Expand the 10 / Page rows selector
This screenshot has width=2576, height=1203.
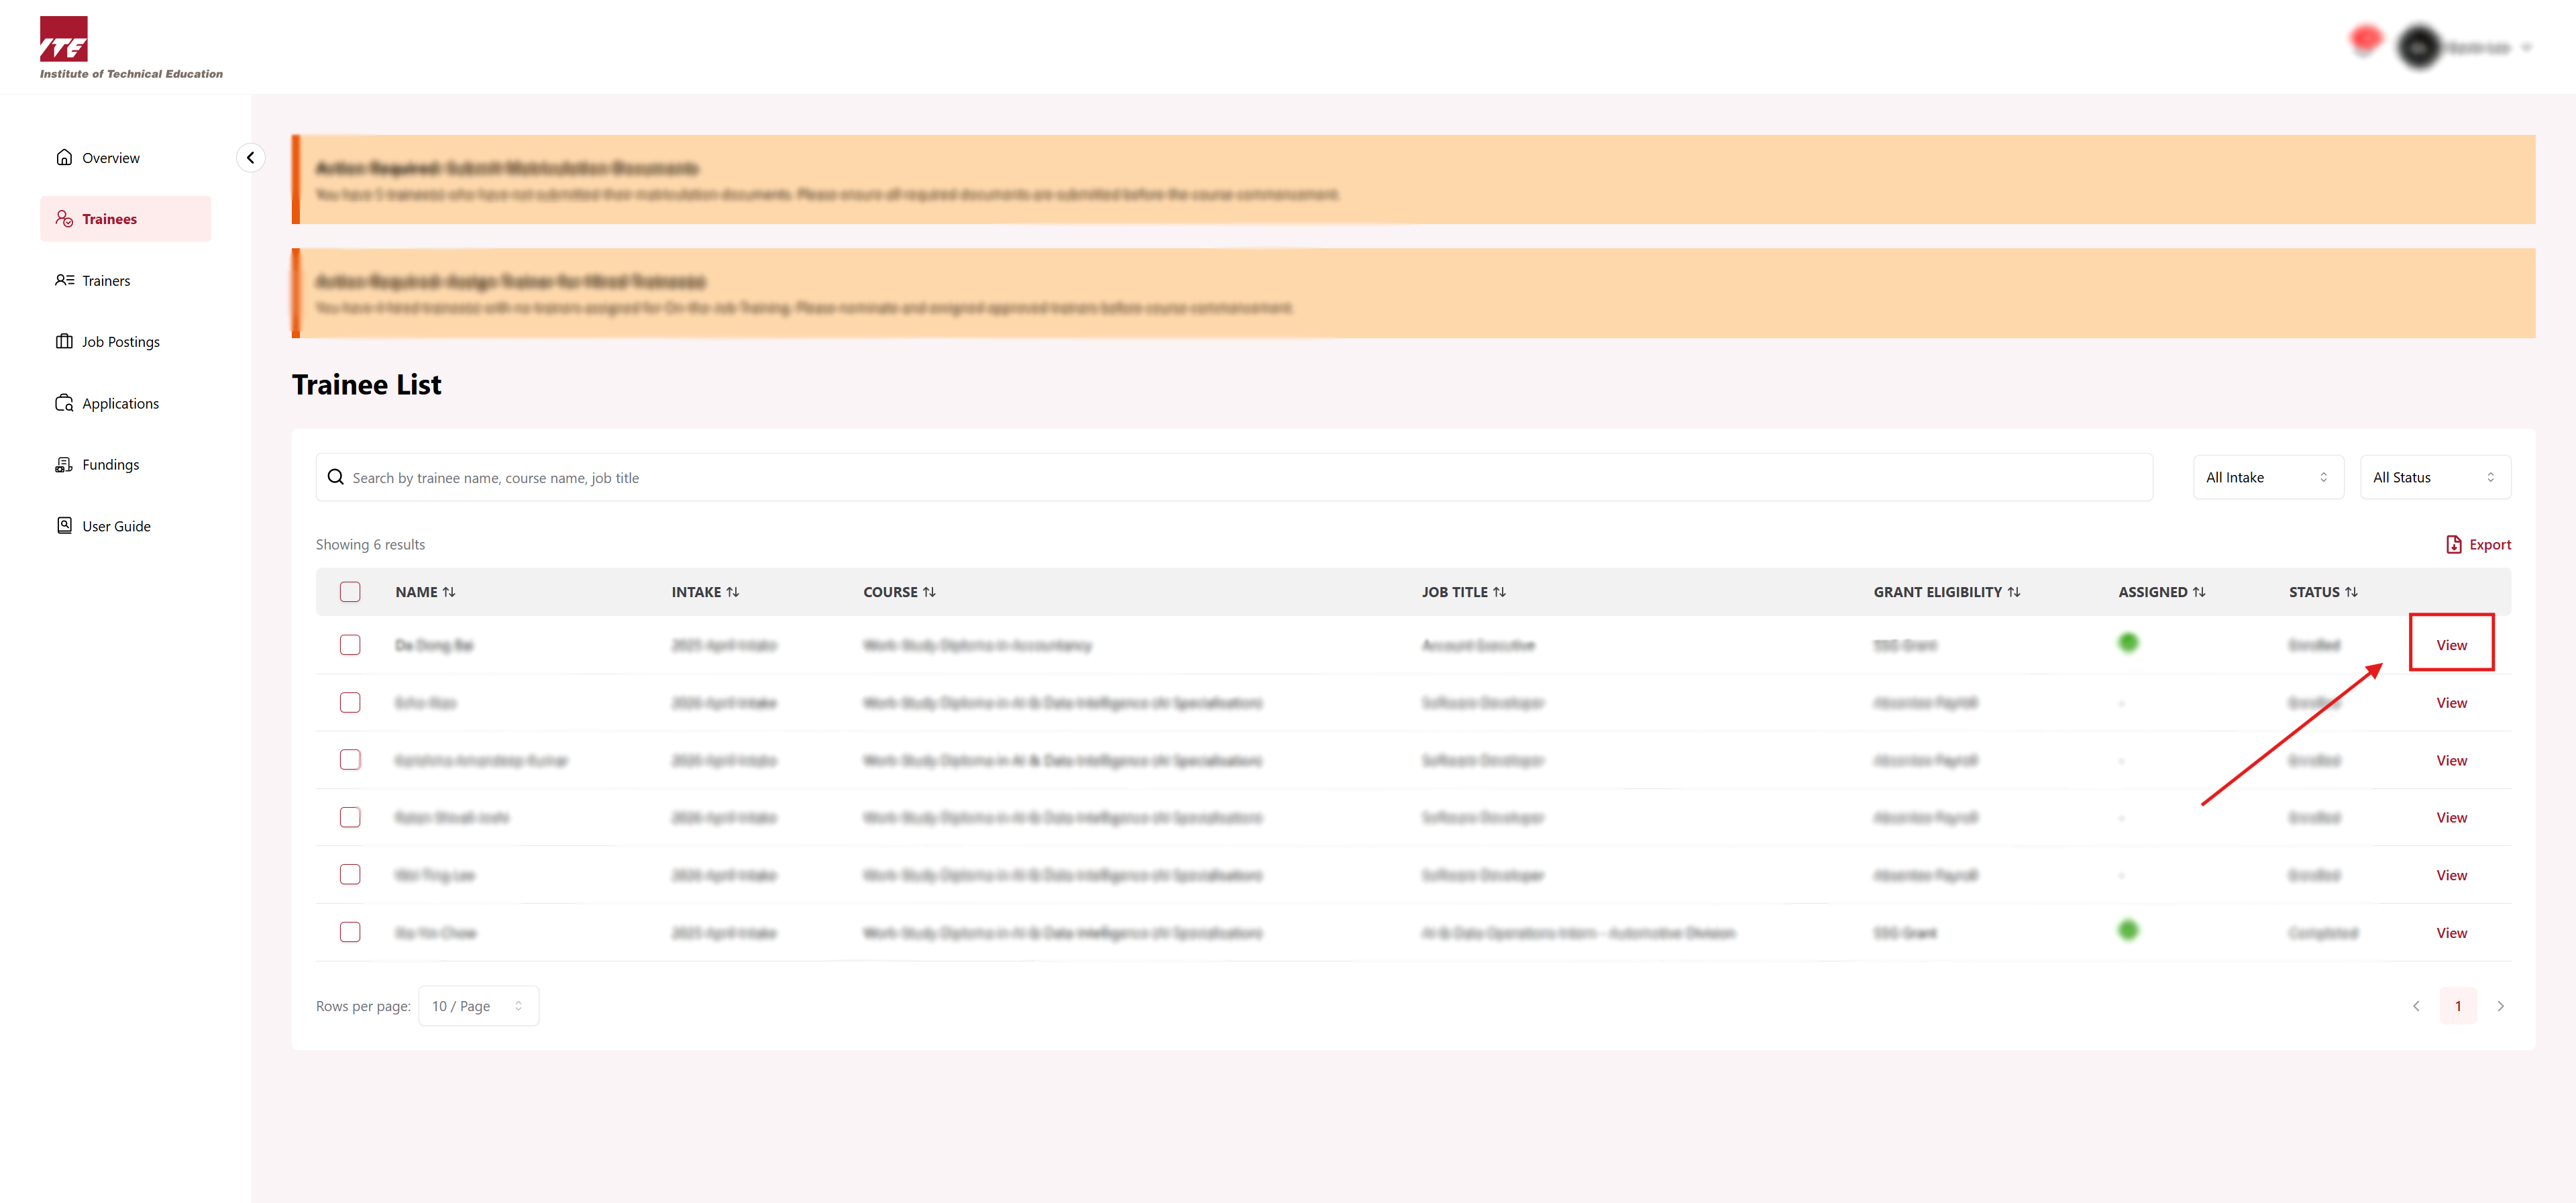[x=478, y=1006]
